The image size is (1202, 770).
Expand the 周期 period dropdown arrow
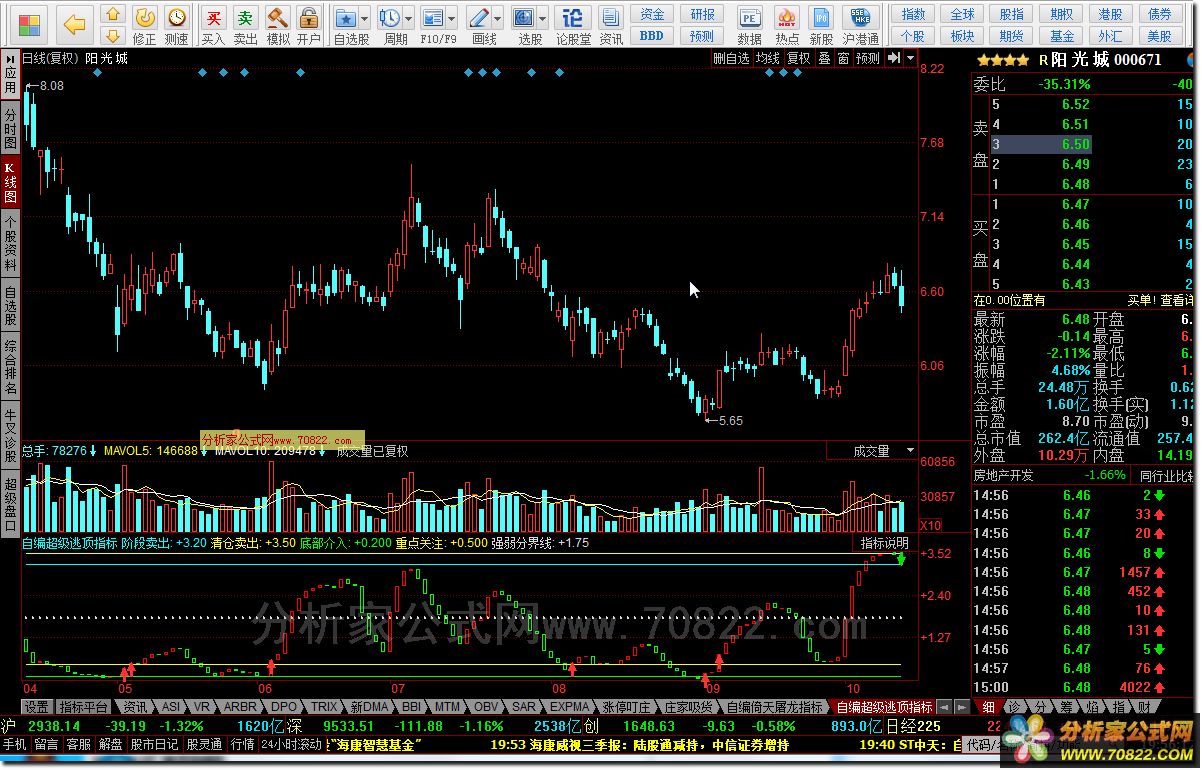coord(409,19)
